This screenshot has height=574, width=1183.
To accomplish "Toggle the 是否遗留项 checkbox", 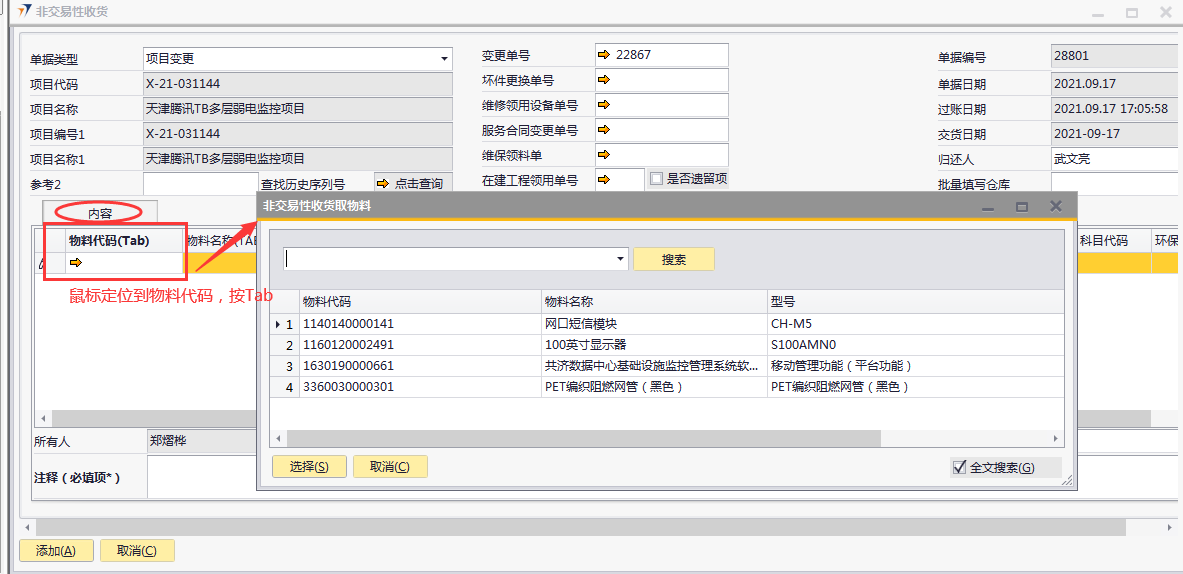I will point(656,179).
